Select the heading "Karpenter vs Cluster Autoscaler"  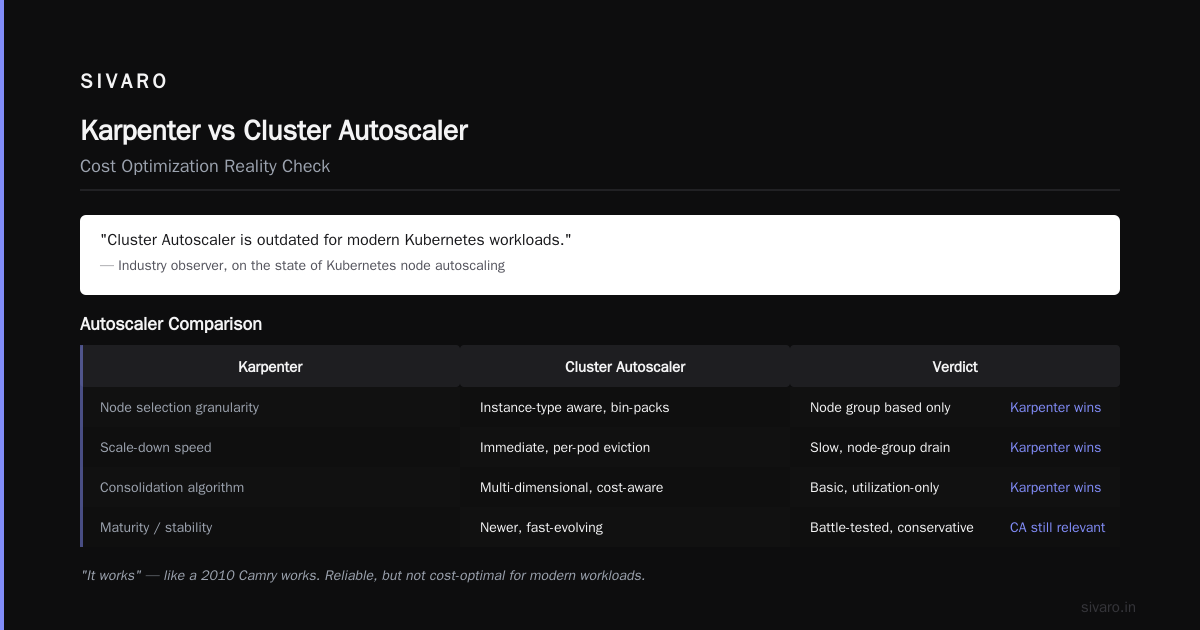(x=274, y=130)
